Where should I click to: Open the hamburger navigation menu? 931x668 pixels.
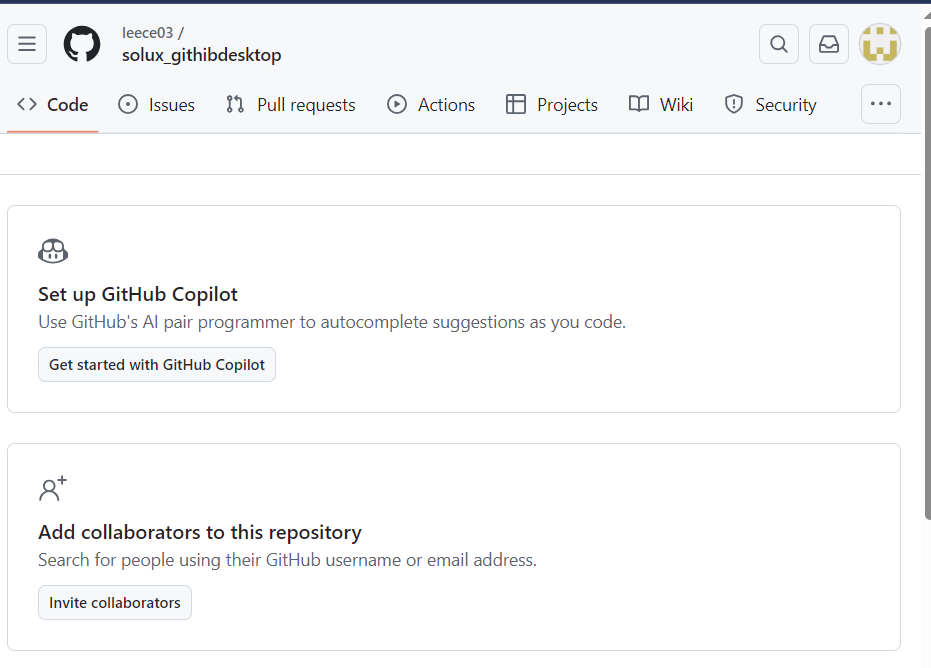27,44
